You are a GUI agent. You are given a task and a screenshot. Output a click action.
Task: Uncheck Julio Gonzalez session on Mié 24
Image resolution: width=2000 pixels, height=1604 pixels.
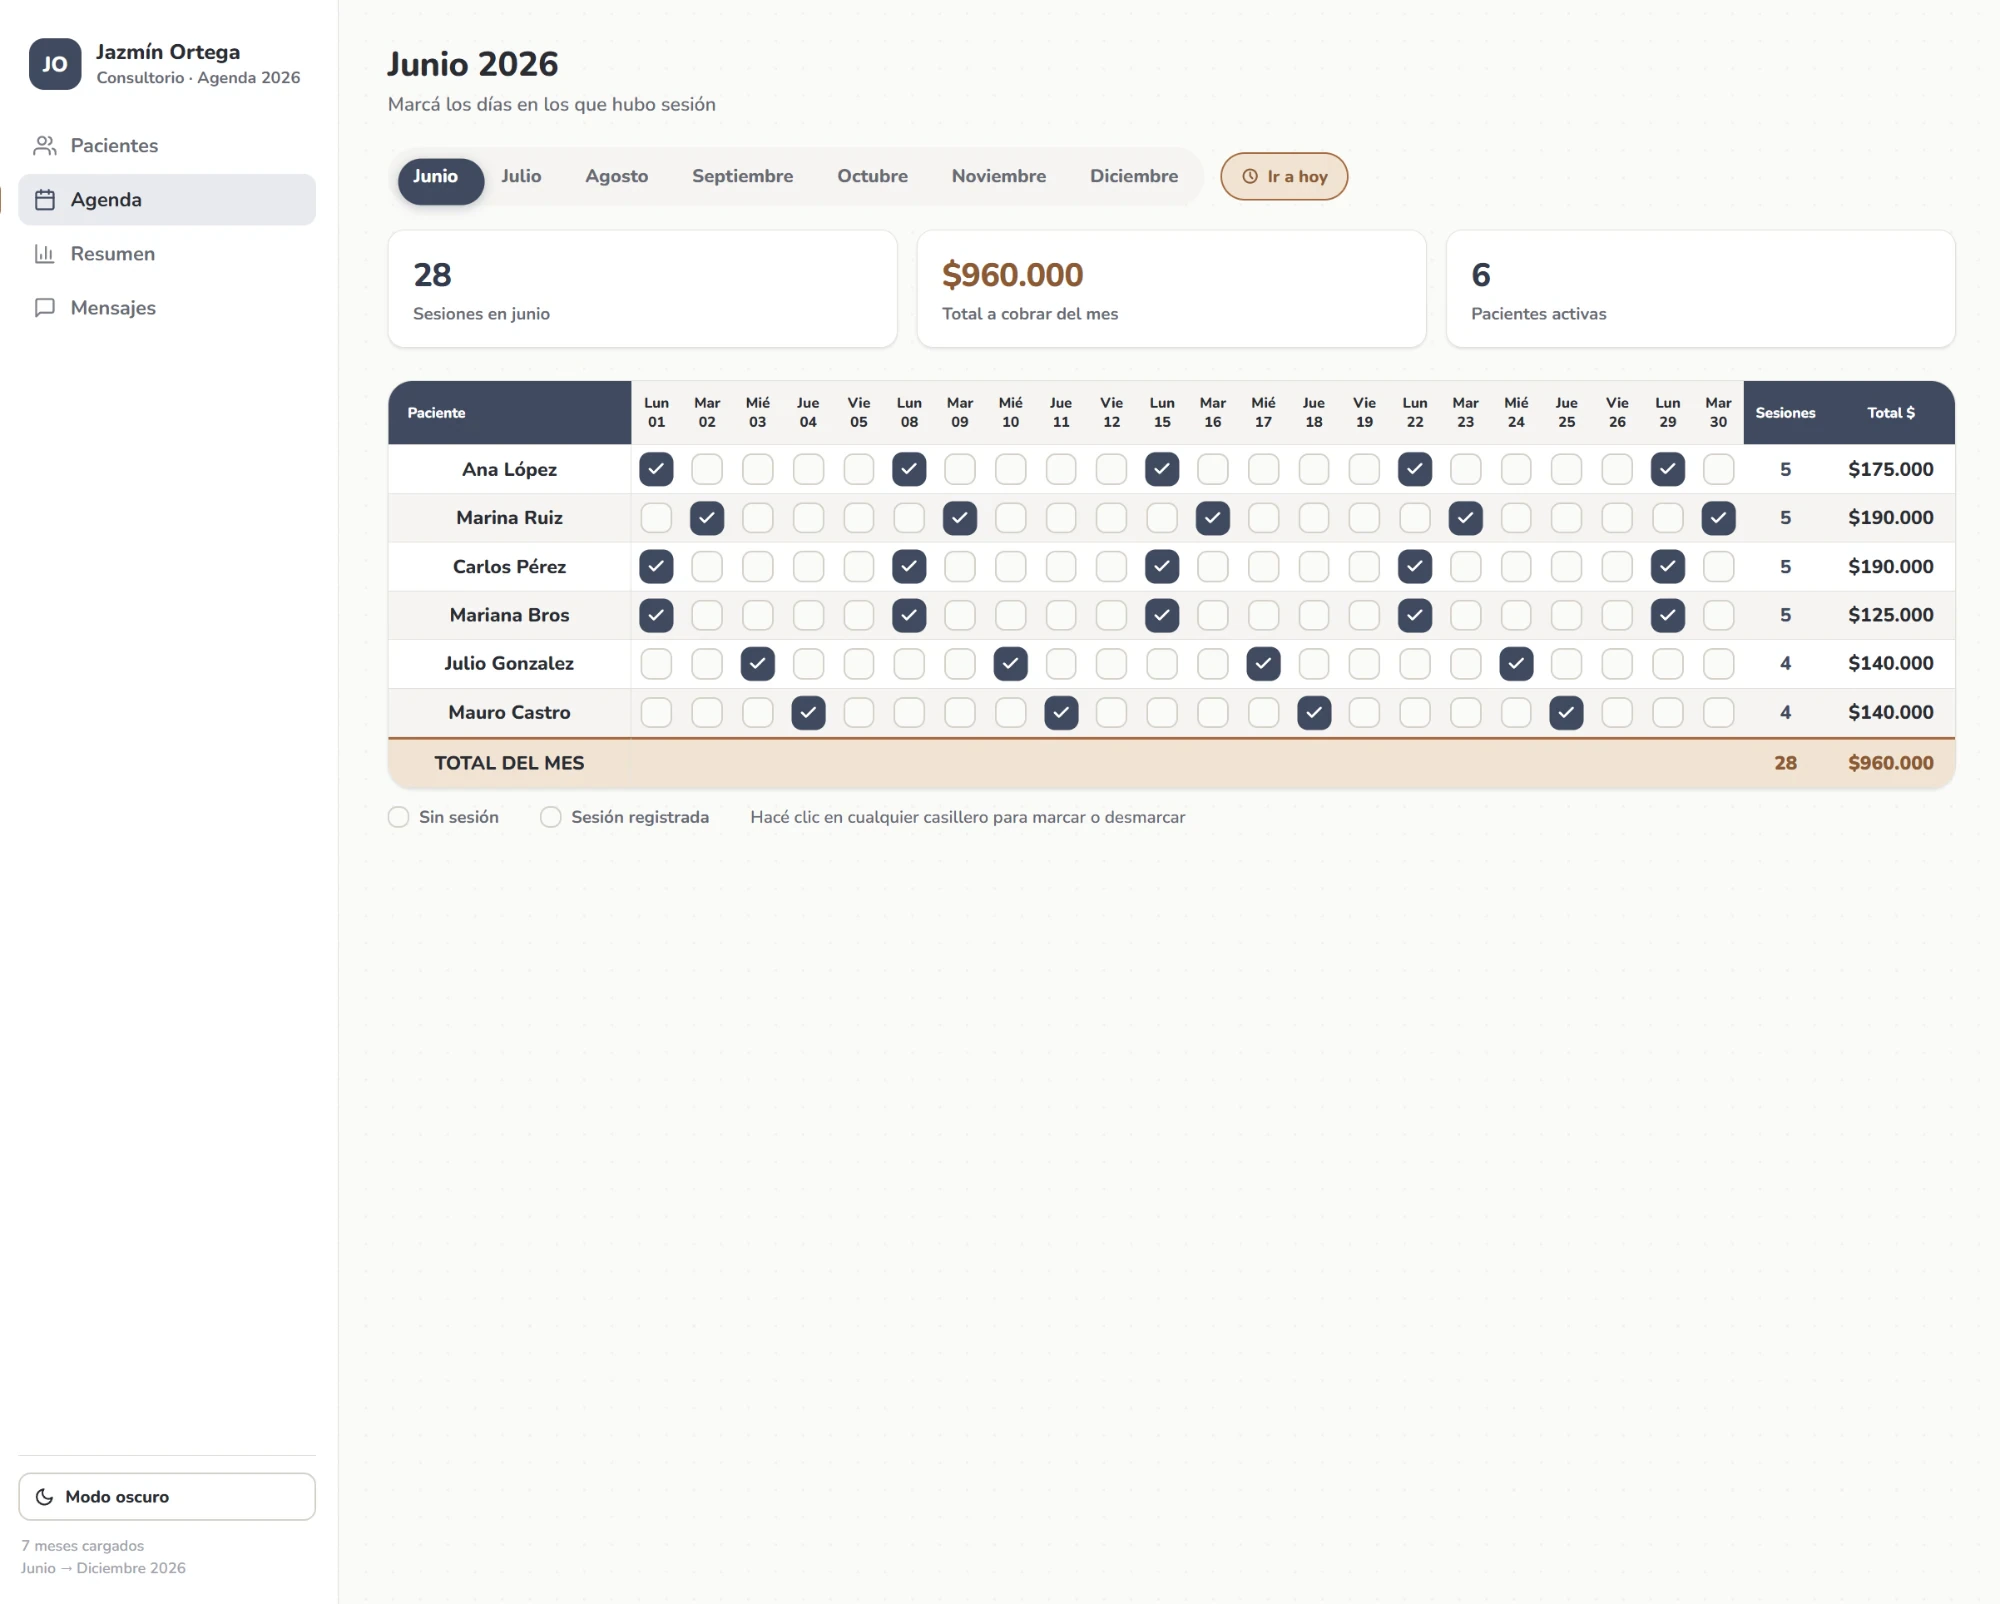tap(1516, 664)
